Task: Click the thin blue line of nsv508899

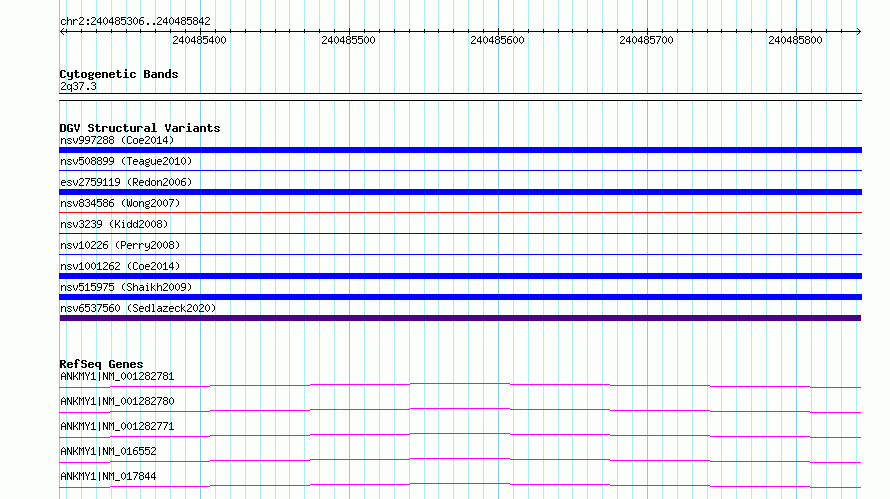Action: 460,170
